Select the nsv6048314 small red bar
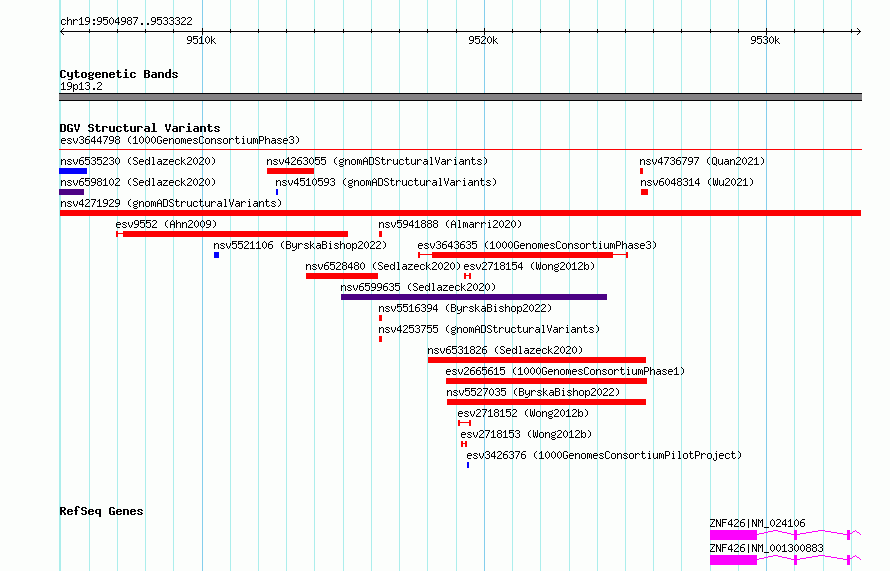890x571 pixels. 644,192
